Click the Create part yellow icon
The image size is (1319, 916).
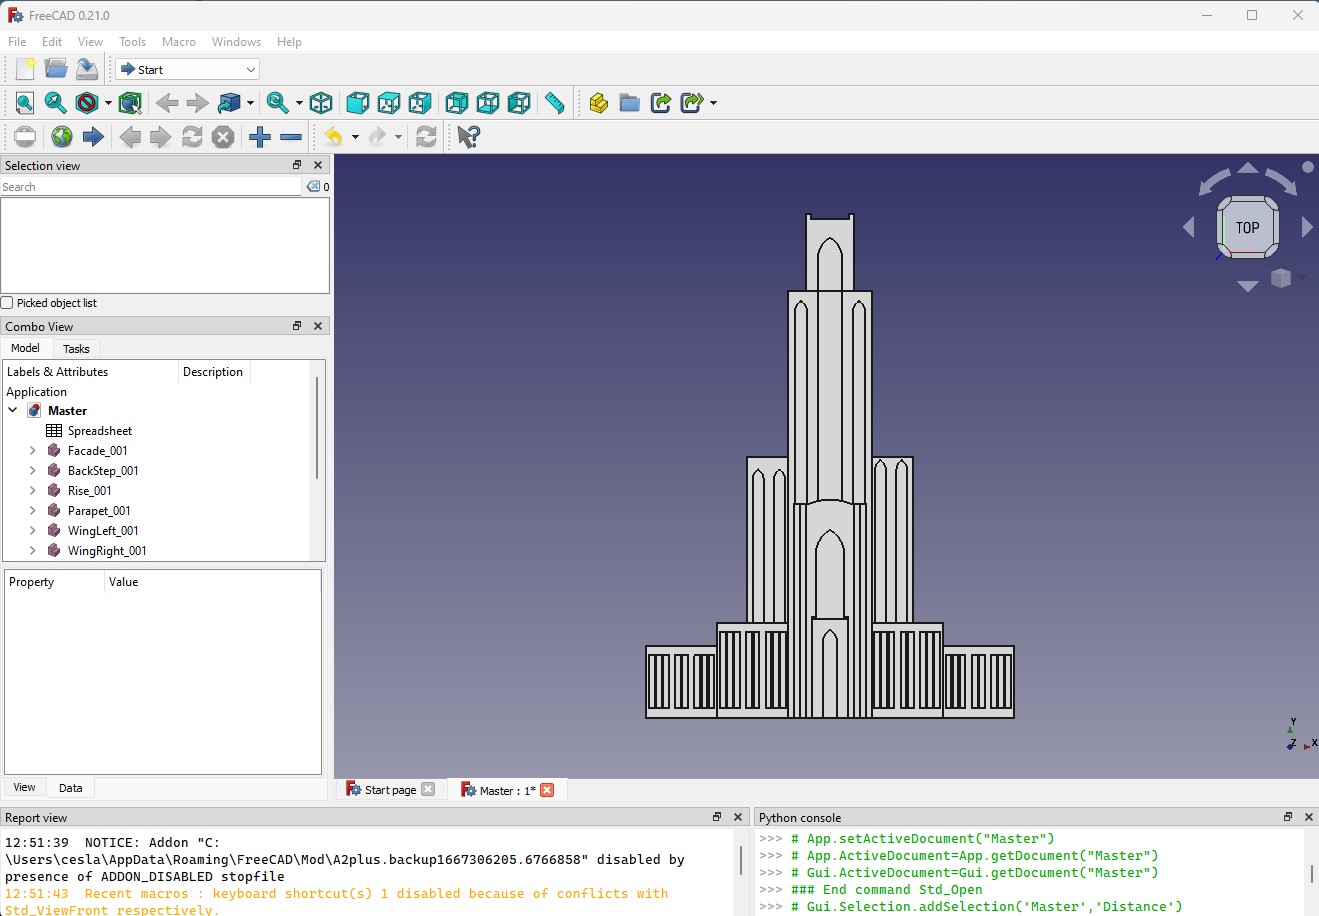(598, 103)
